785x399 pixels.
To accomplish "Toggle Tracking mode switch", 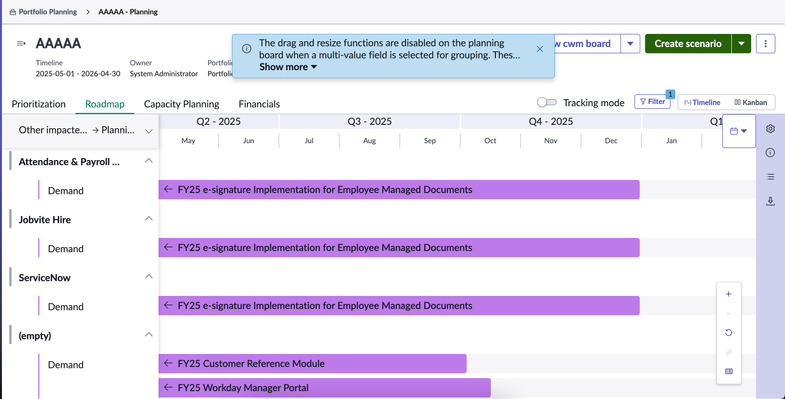I will (547, 102).
